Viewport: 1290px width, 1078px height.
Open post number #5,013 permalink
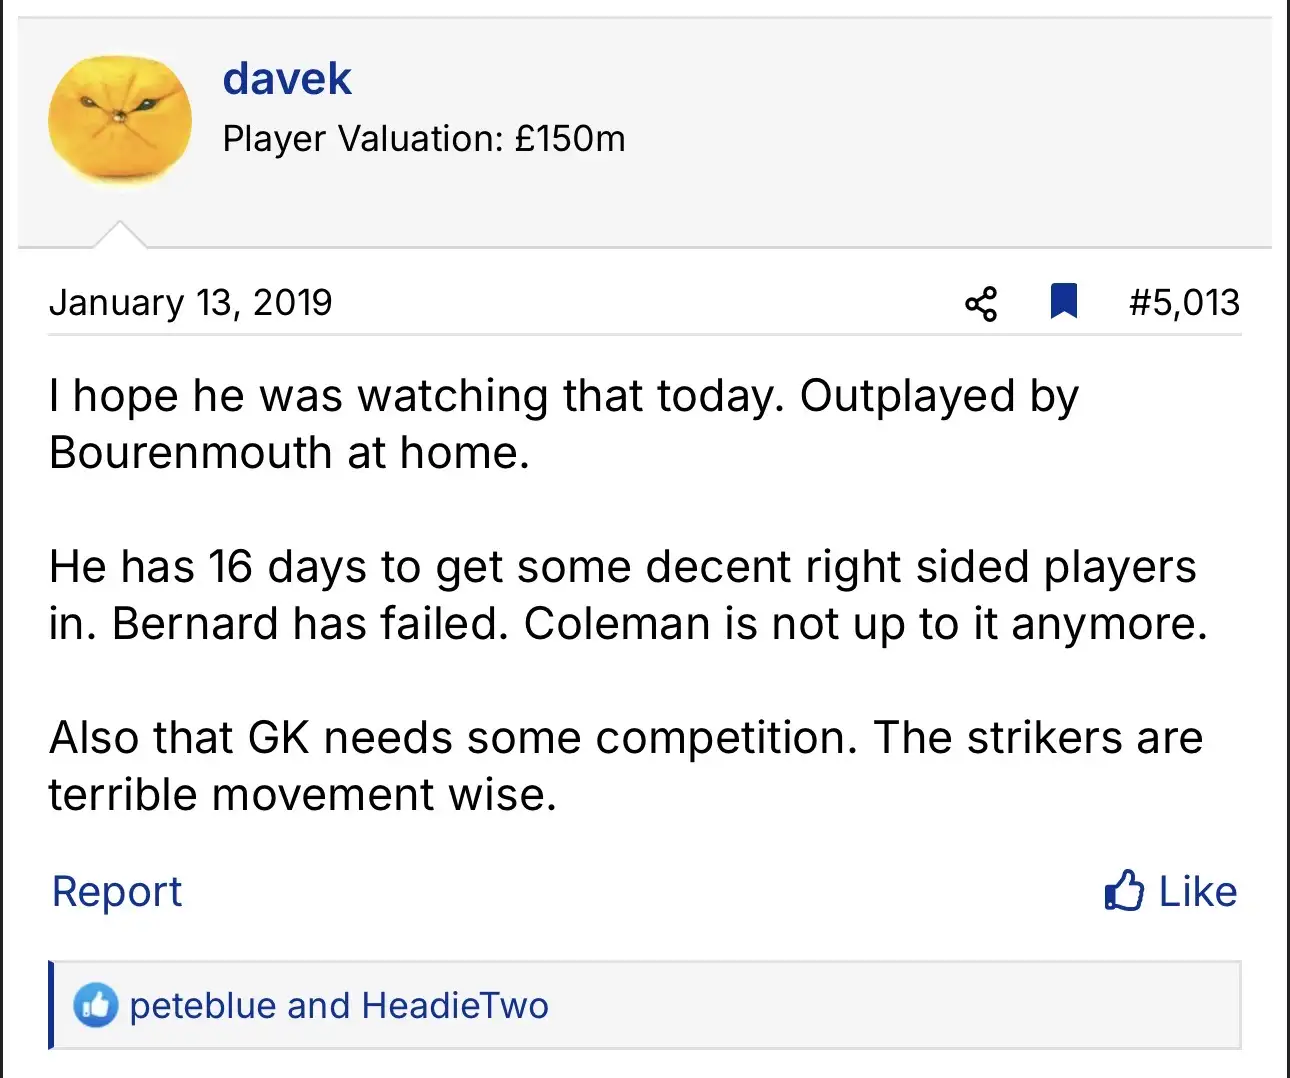coord(1184,302)
